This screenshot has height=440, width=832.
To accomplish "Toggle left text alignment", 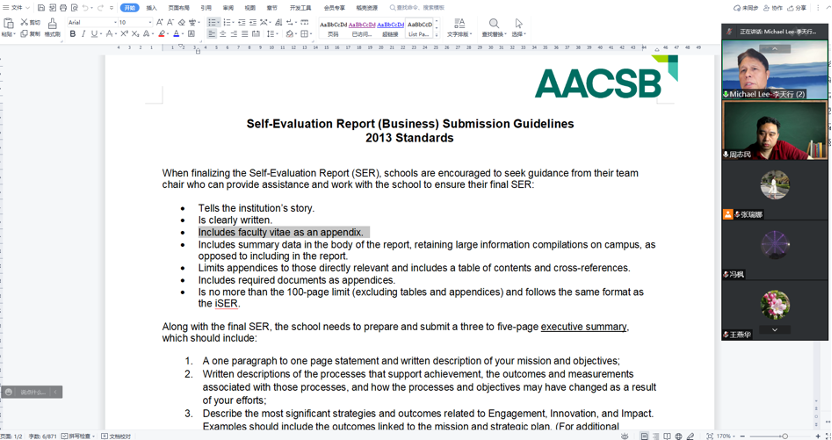I will click(x=213, y=34).
